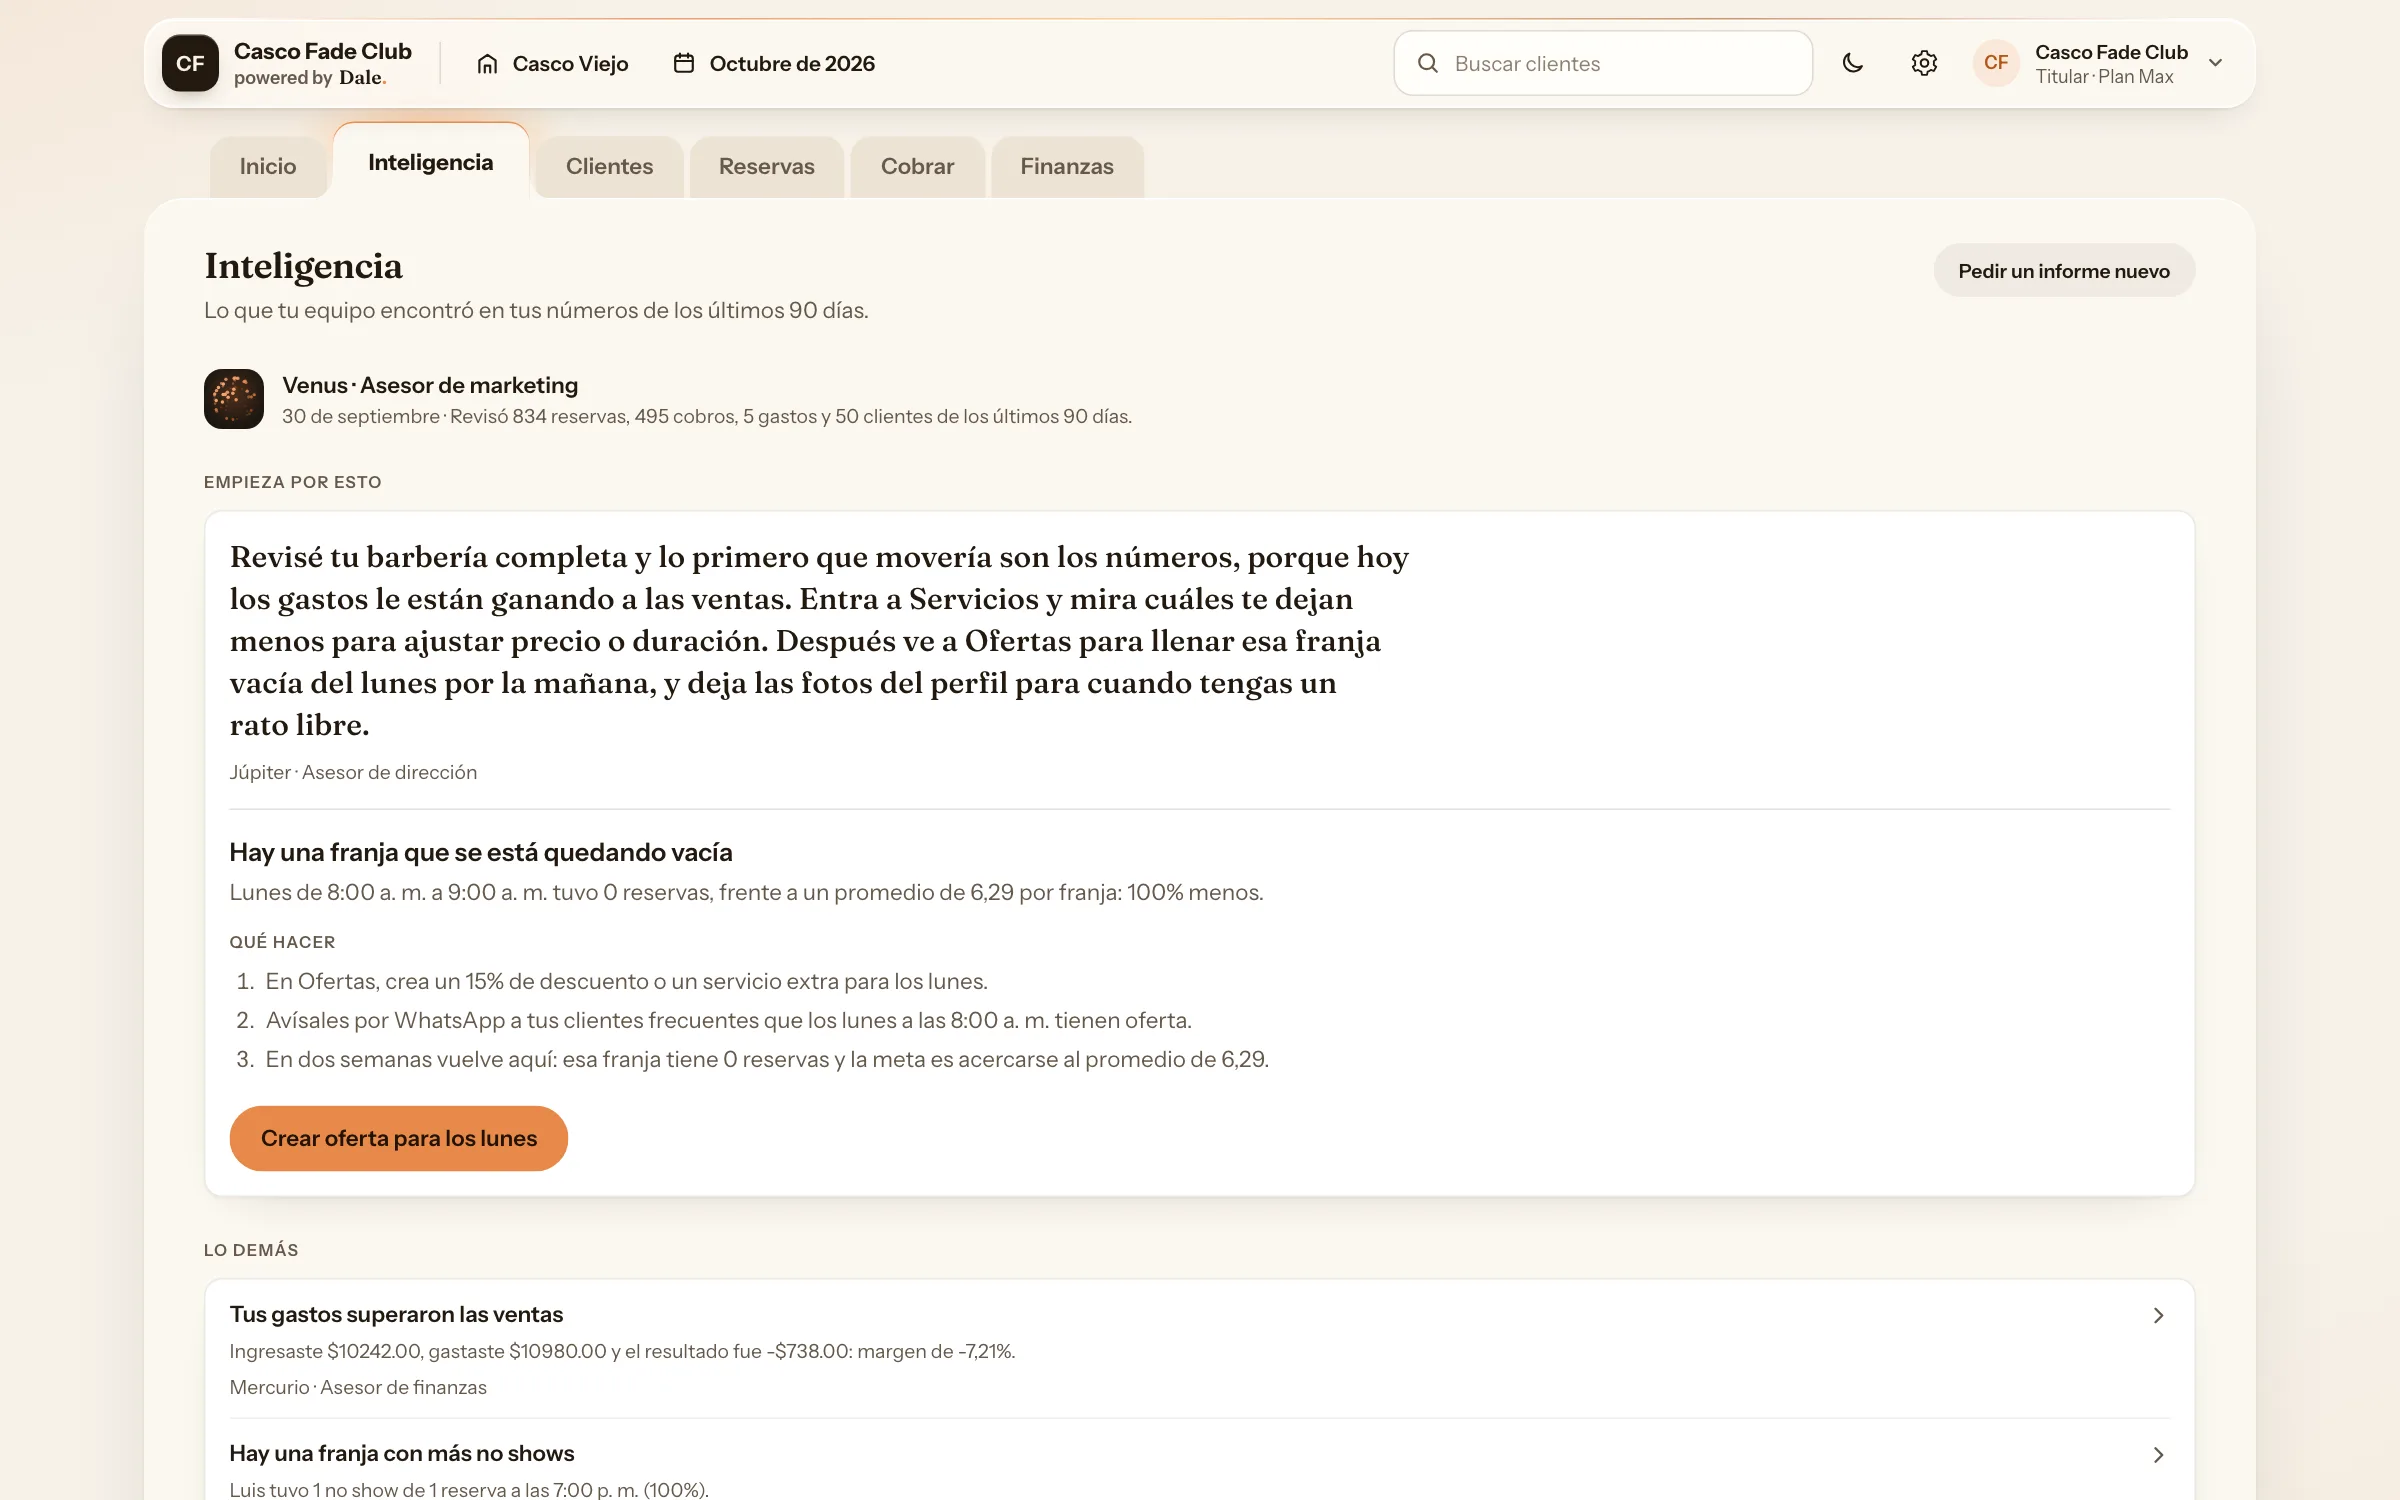Click the home icon beside Casco Viejo
The height and width of the screenshot is (1500, 2400).
point(487,63)
